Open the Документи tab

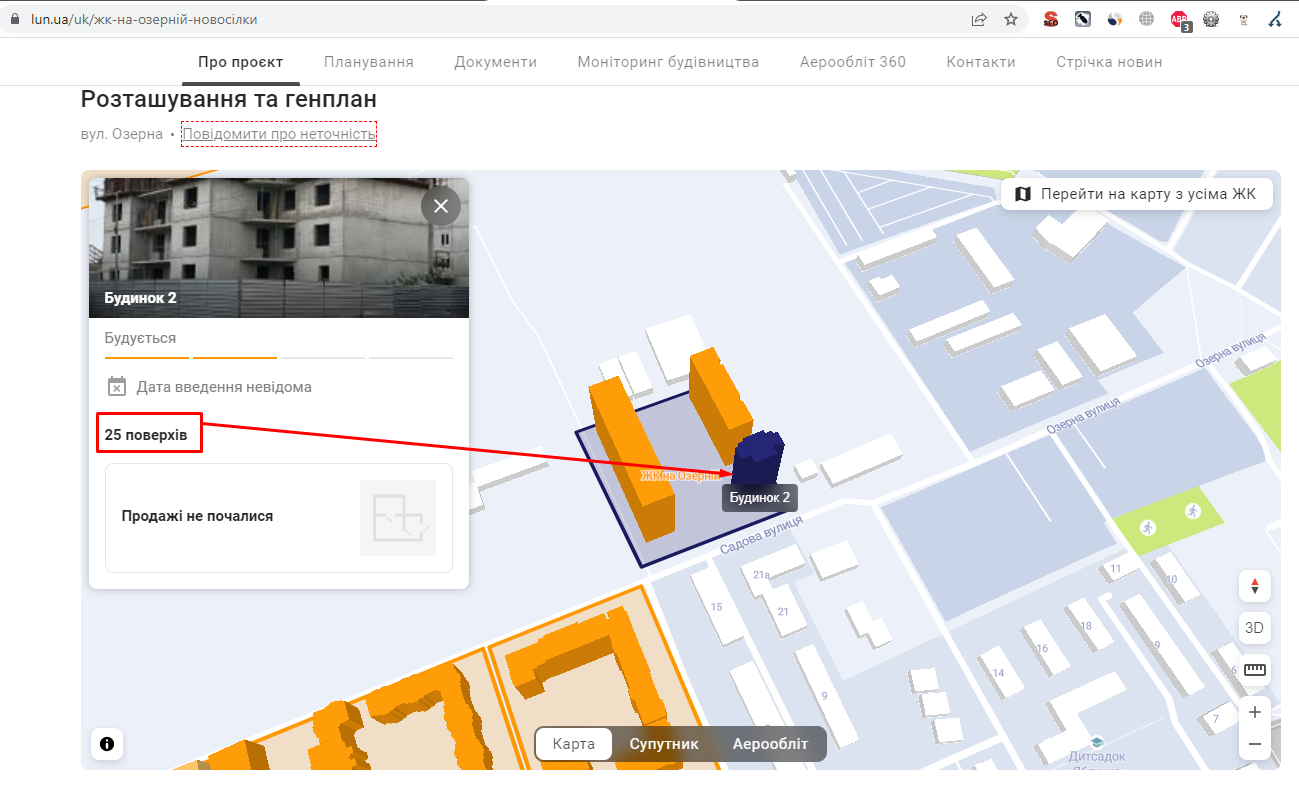tap(496, 62)
